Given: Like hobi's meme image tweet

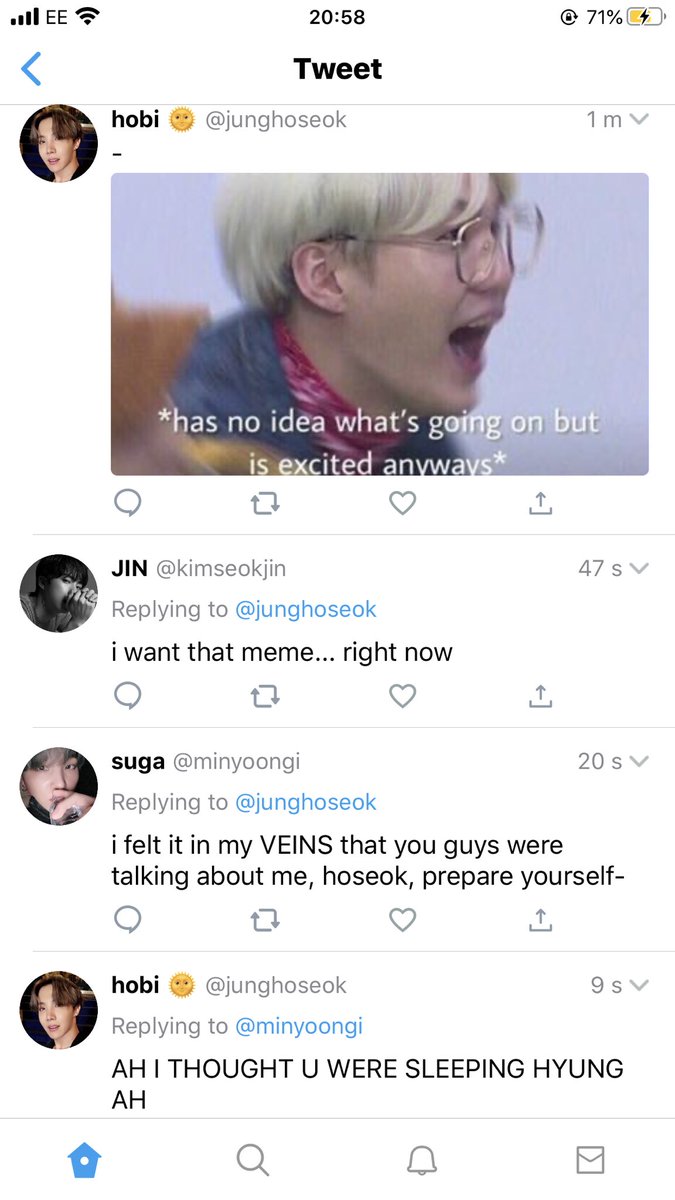Looking at the screenshot, I should click(402, 503).
